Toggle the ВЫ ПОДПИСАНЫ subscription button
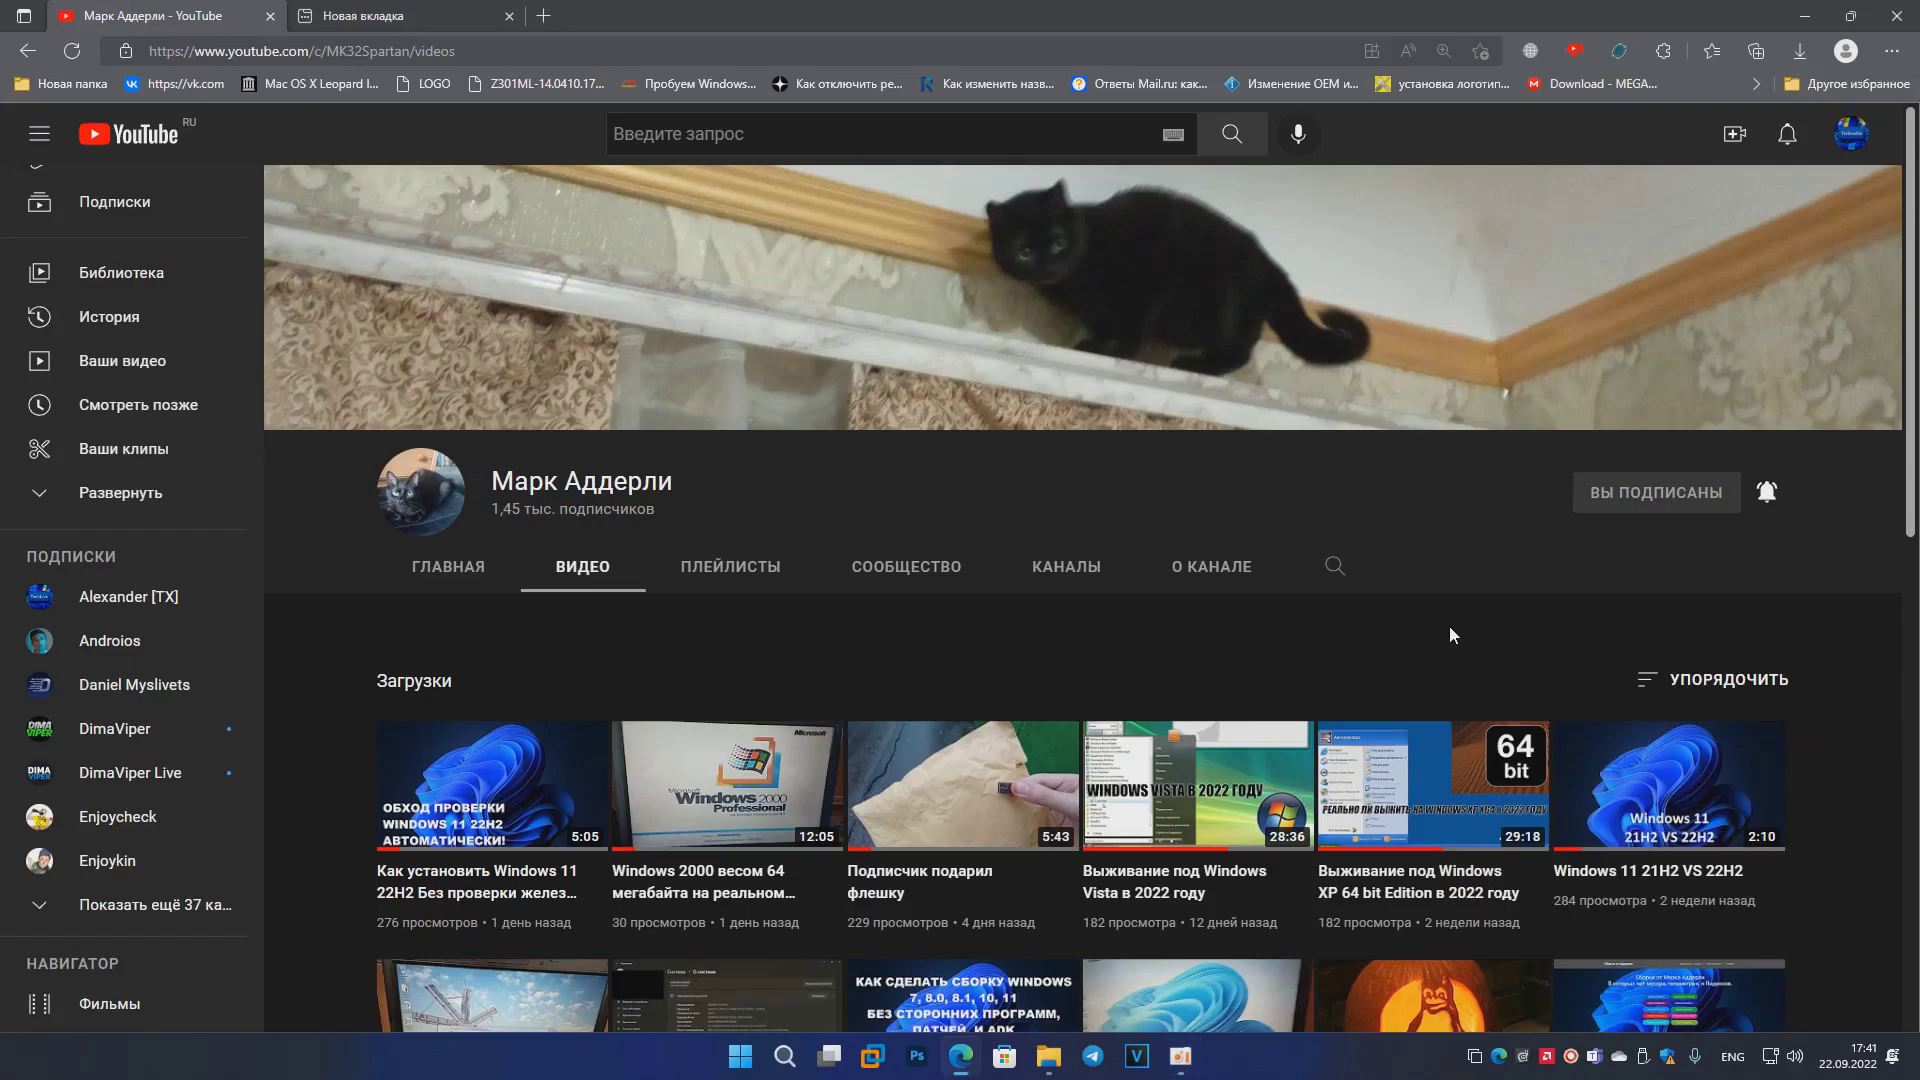1920x1080 pixels. (1655, 493)
